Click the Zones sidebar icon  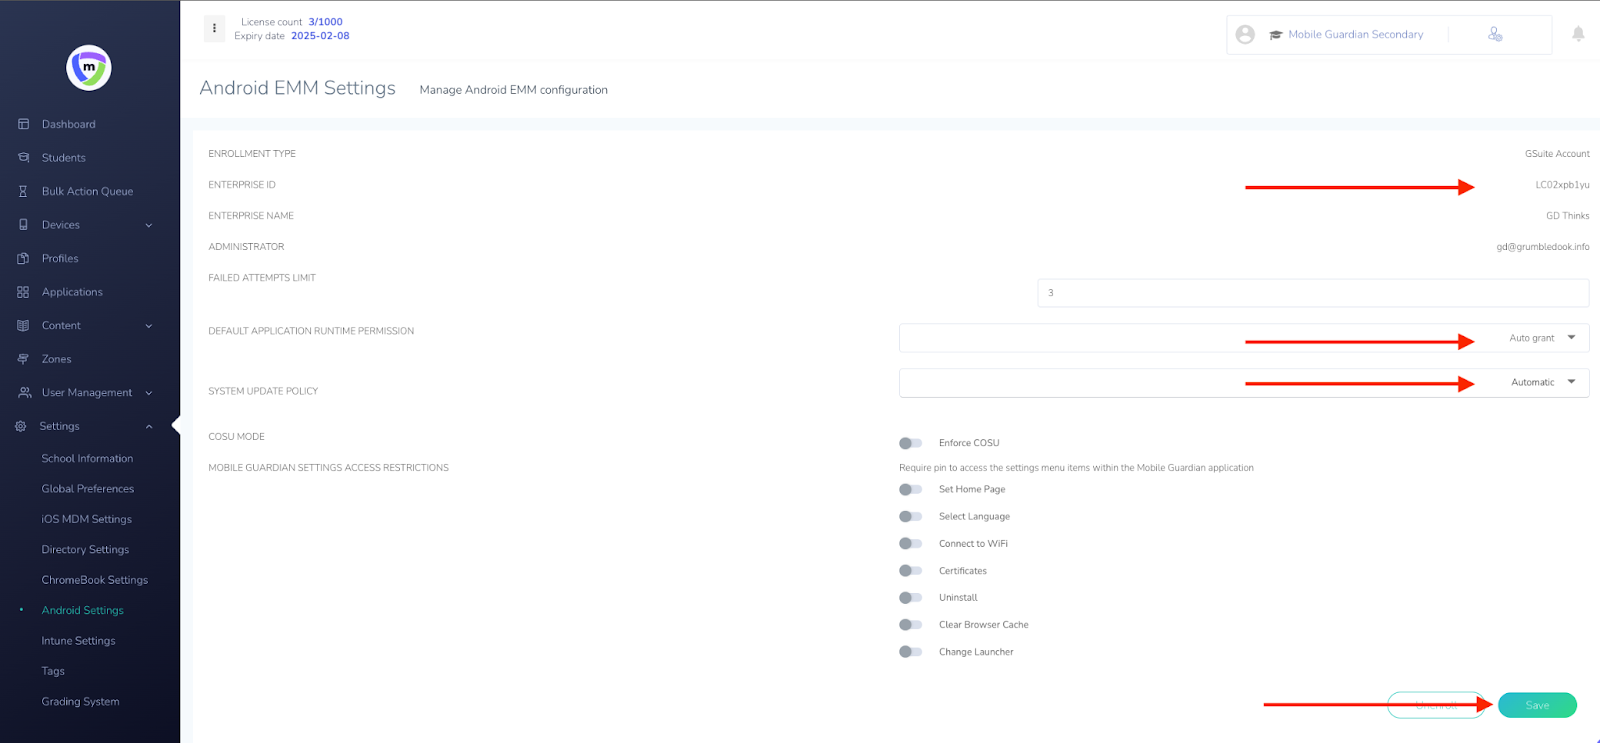tap(23, 359)
